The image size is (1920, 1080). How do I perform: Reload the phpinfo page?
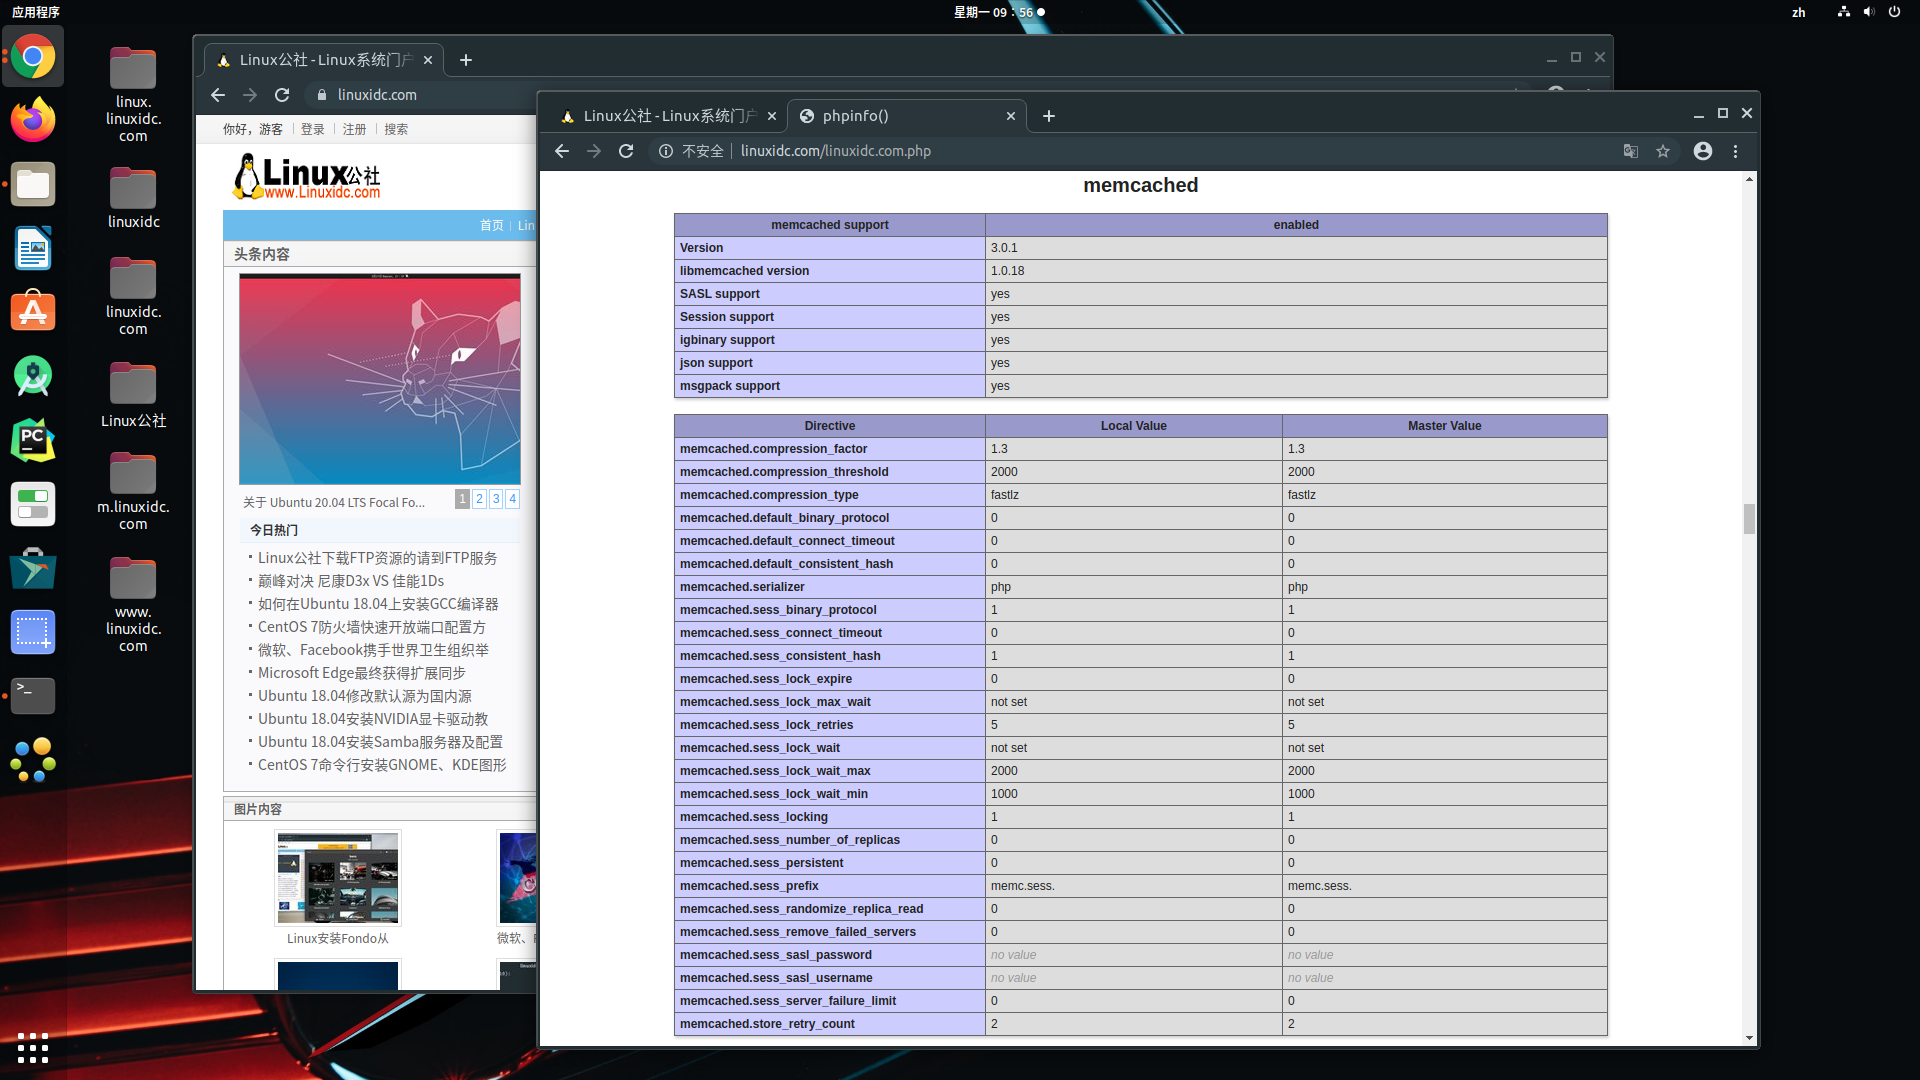[x=626, y=151]
